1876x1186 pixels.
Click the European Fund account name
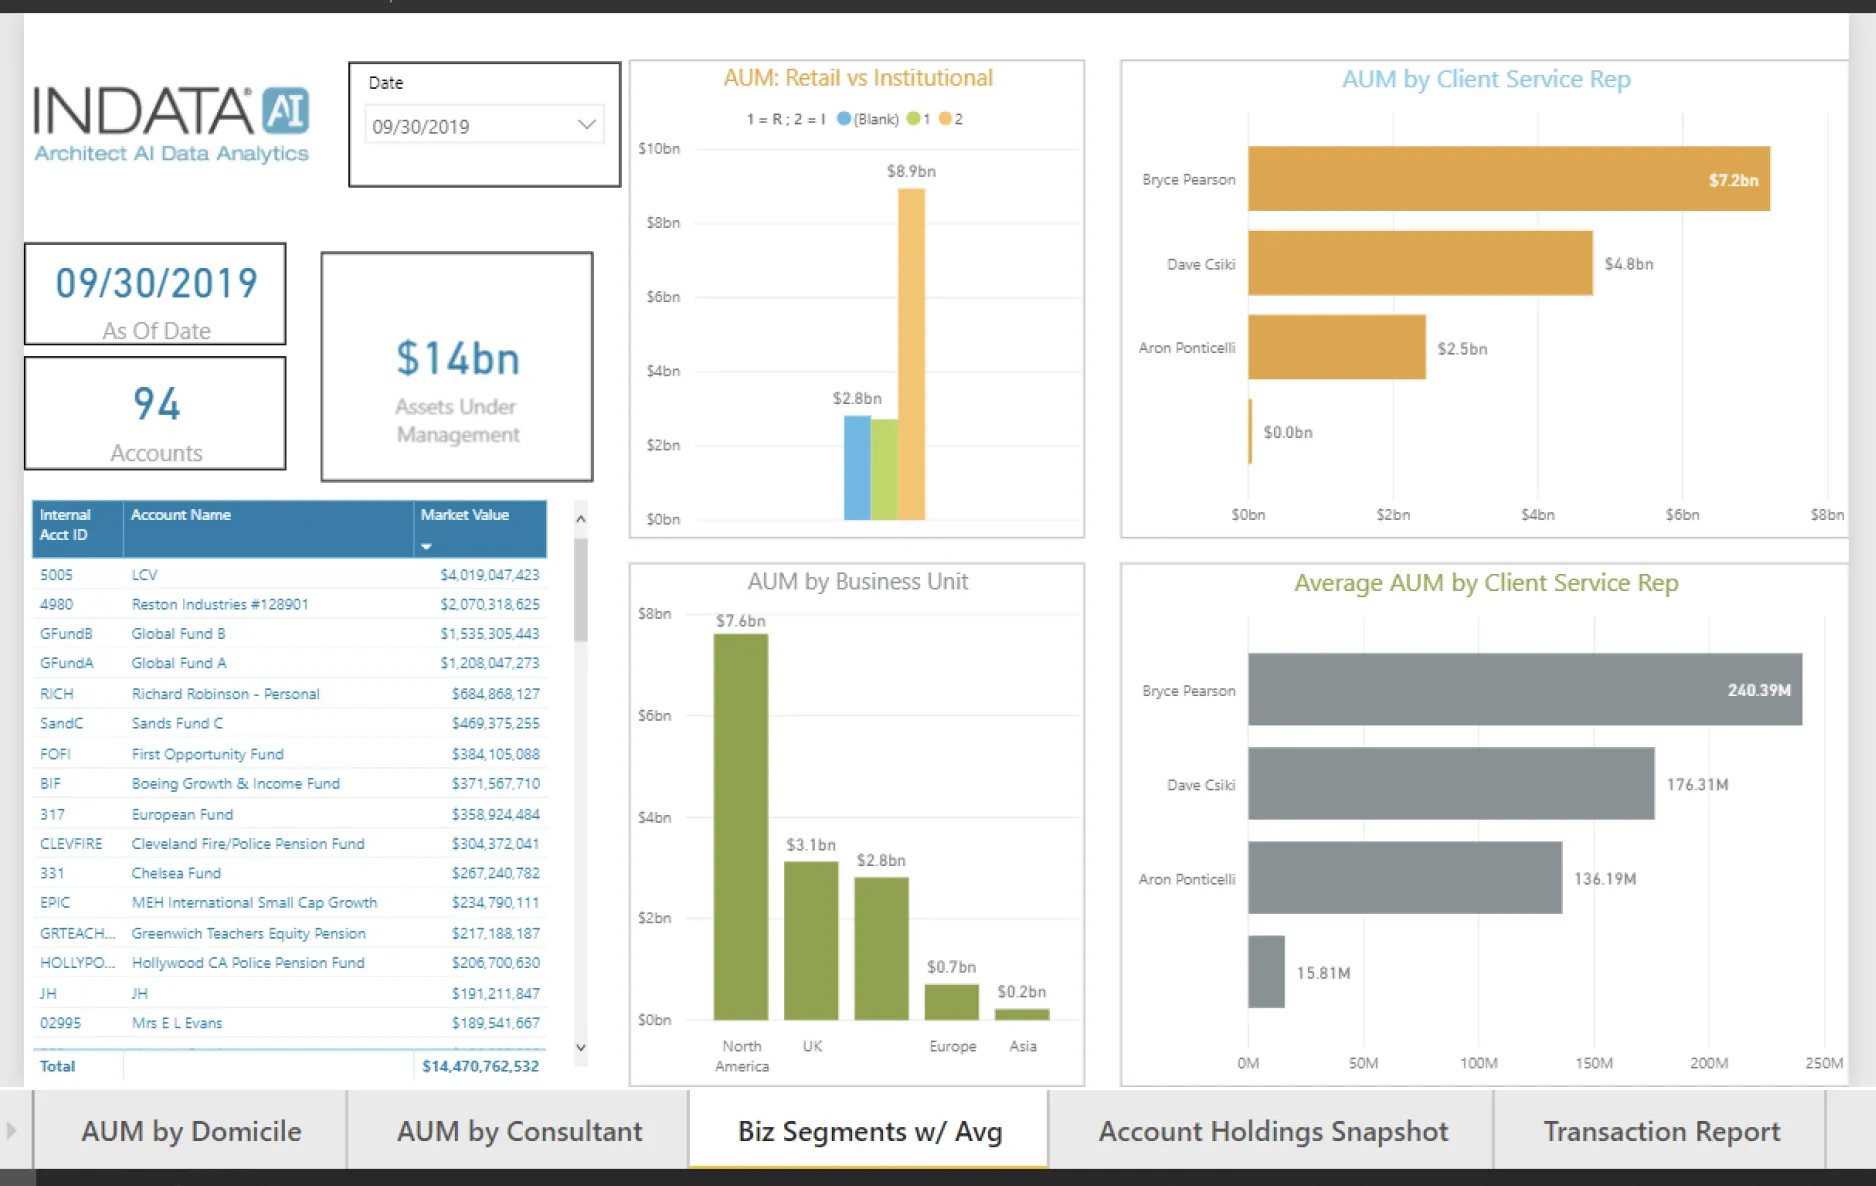pyautogui.click(x=181, y=814)
